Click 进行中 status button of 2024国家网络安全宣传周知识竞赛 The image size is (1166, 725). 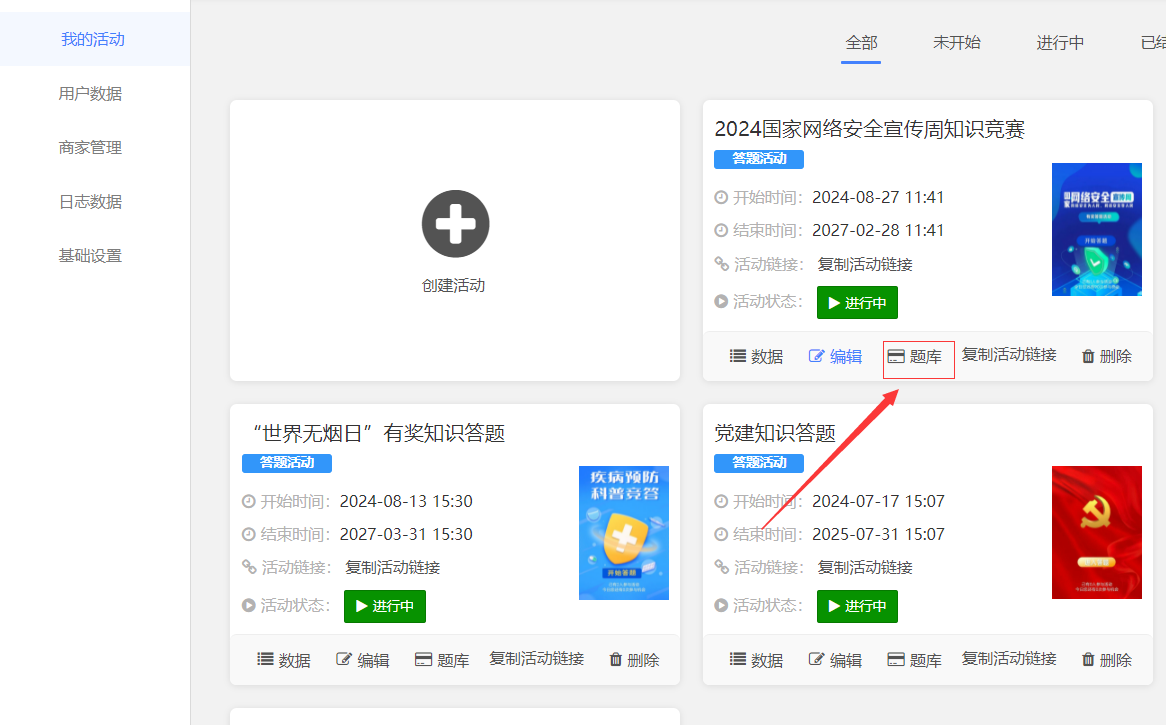point(857,303)
